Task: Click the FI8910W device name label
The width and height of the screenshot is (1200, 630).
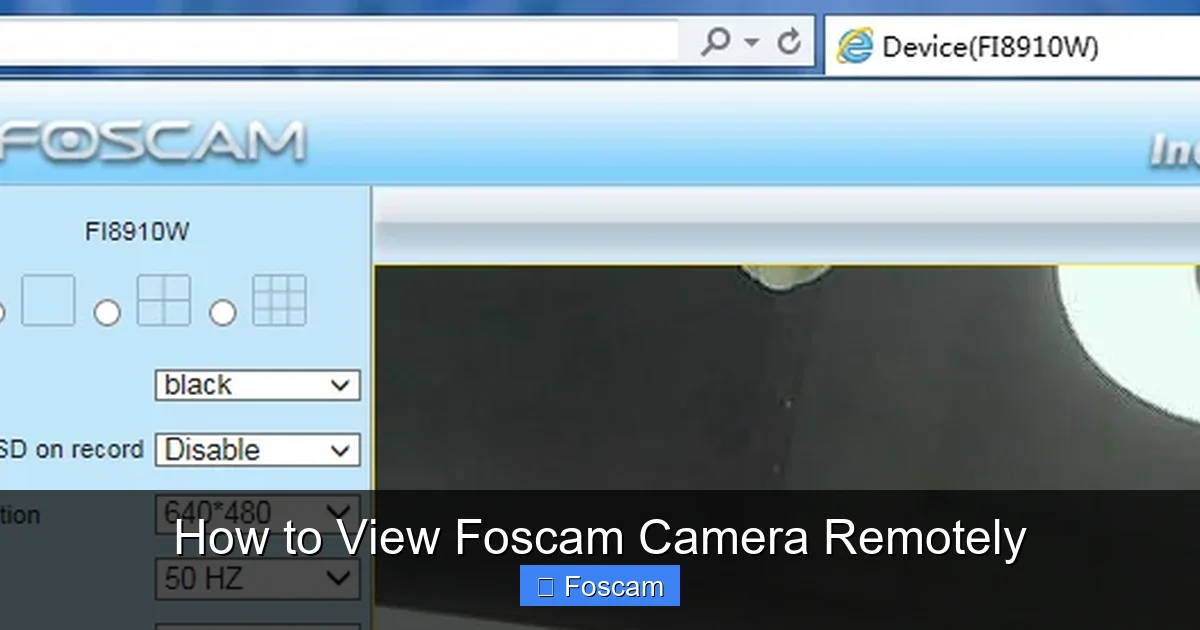Action: [x=138, y=230]
